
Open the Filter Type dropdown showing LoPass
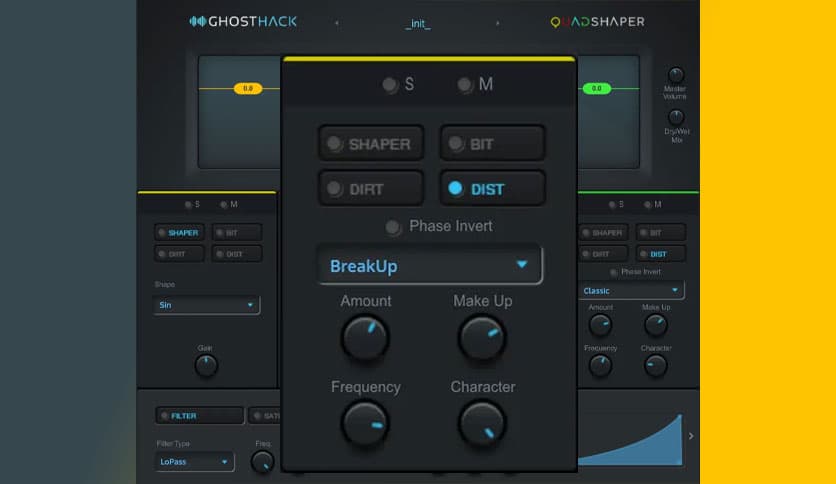[x=194, y=462]
